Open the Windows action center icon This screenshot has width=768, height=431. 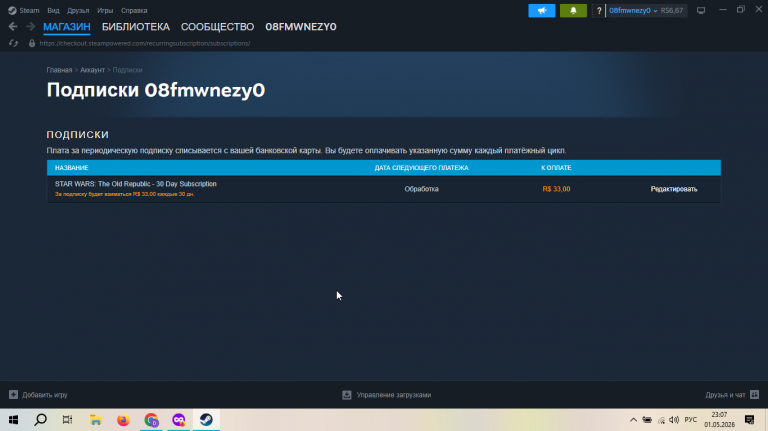click(x=749, y=420)
